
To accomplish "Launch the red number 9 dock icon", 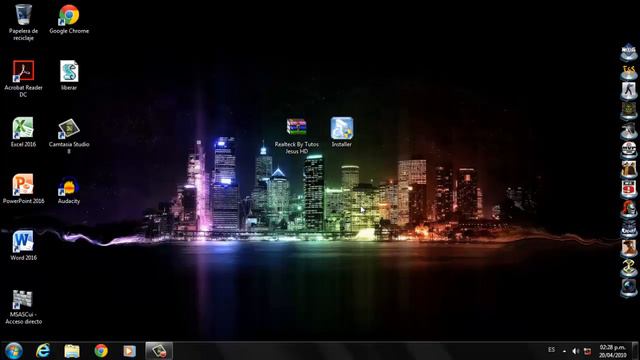I will [629, 189].
